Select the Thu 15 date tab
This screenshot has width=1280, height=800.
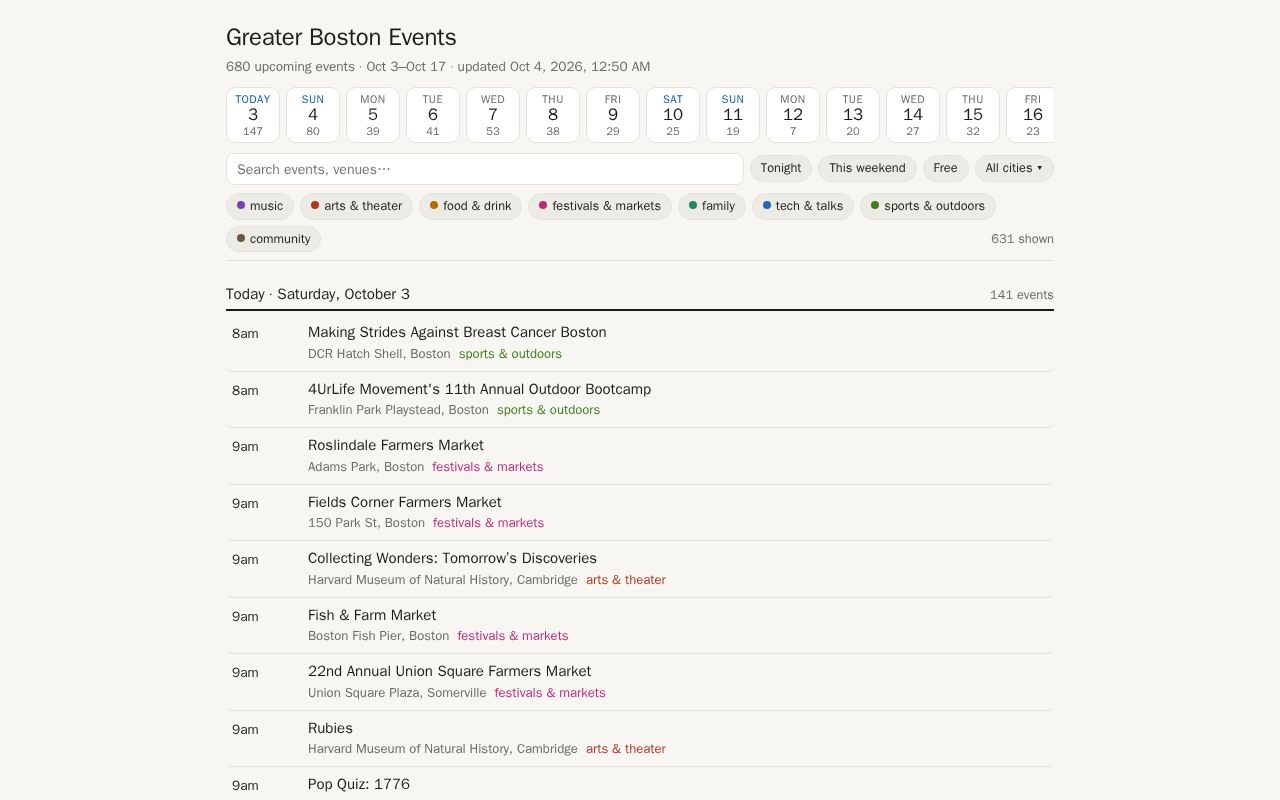coord(973,115)
